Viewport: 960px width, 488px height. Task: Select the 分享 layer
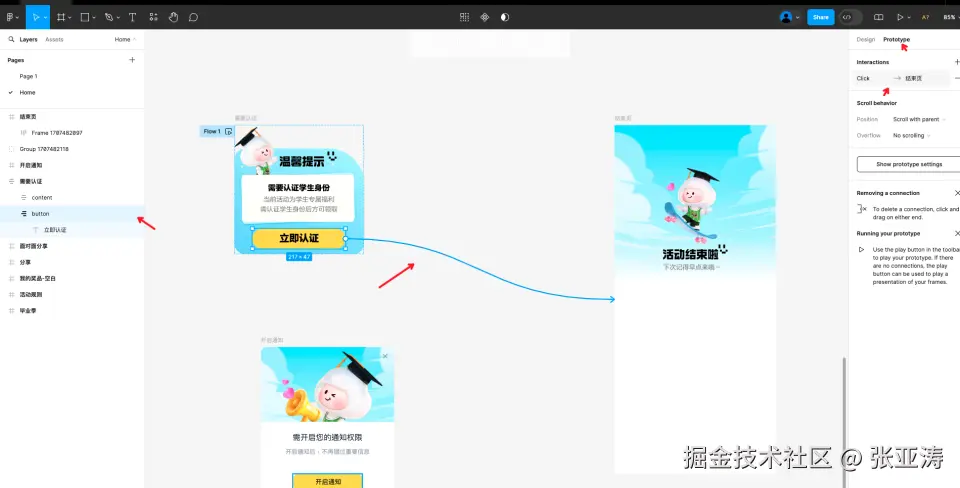pos(72,262)
